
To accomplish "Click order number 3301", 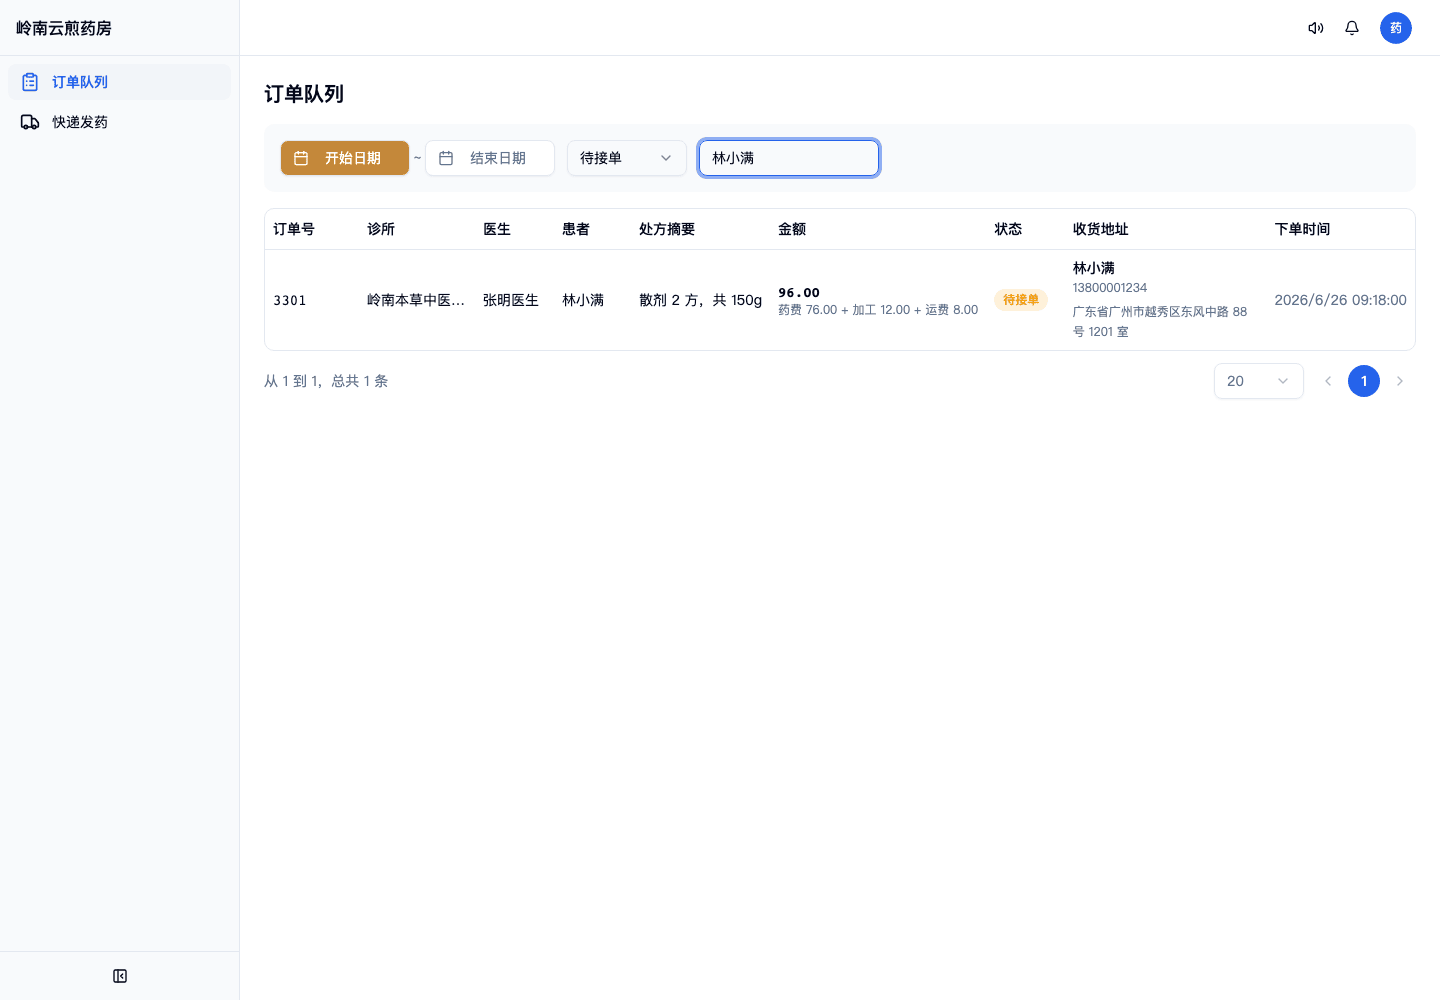I will tap(290, 300).
